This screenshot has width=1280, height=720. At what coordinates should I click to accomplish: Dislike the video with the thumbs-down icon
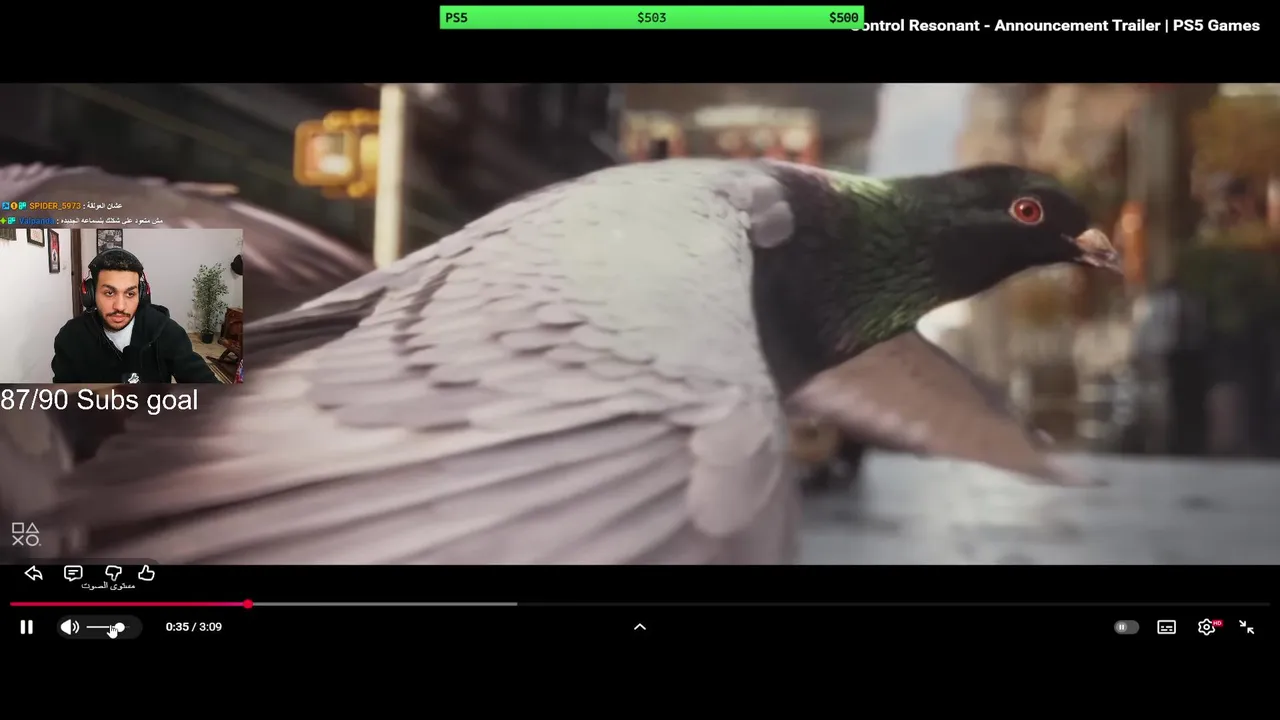(x=113, y=573)
